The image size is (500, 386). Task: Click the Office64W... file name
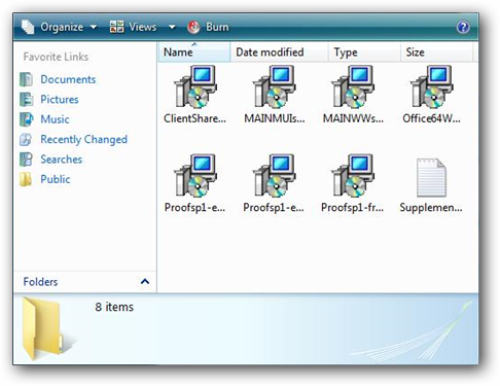[432, 118]
